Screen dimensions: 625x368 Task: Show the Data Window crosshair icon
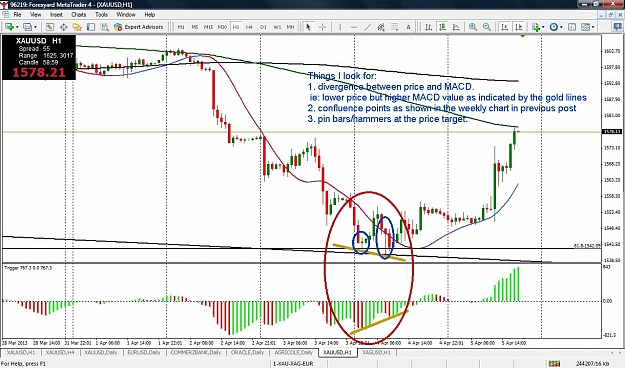[63, 27]
